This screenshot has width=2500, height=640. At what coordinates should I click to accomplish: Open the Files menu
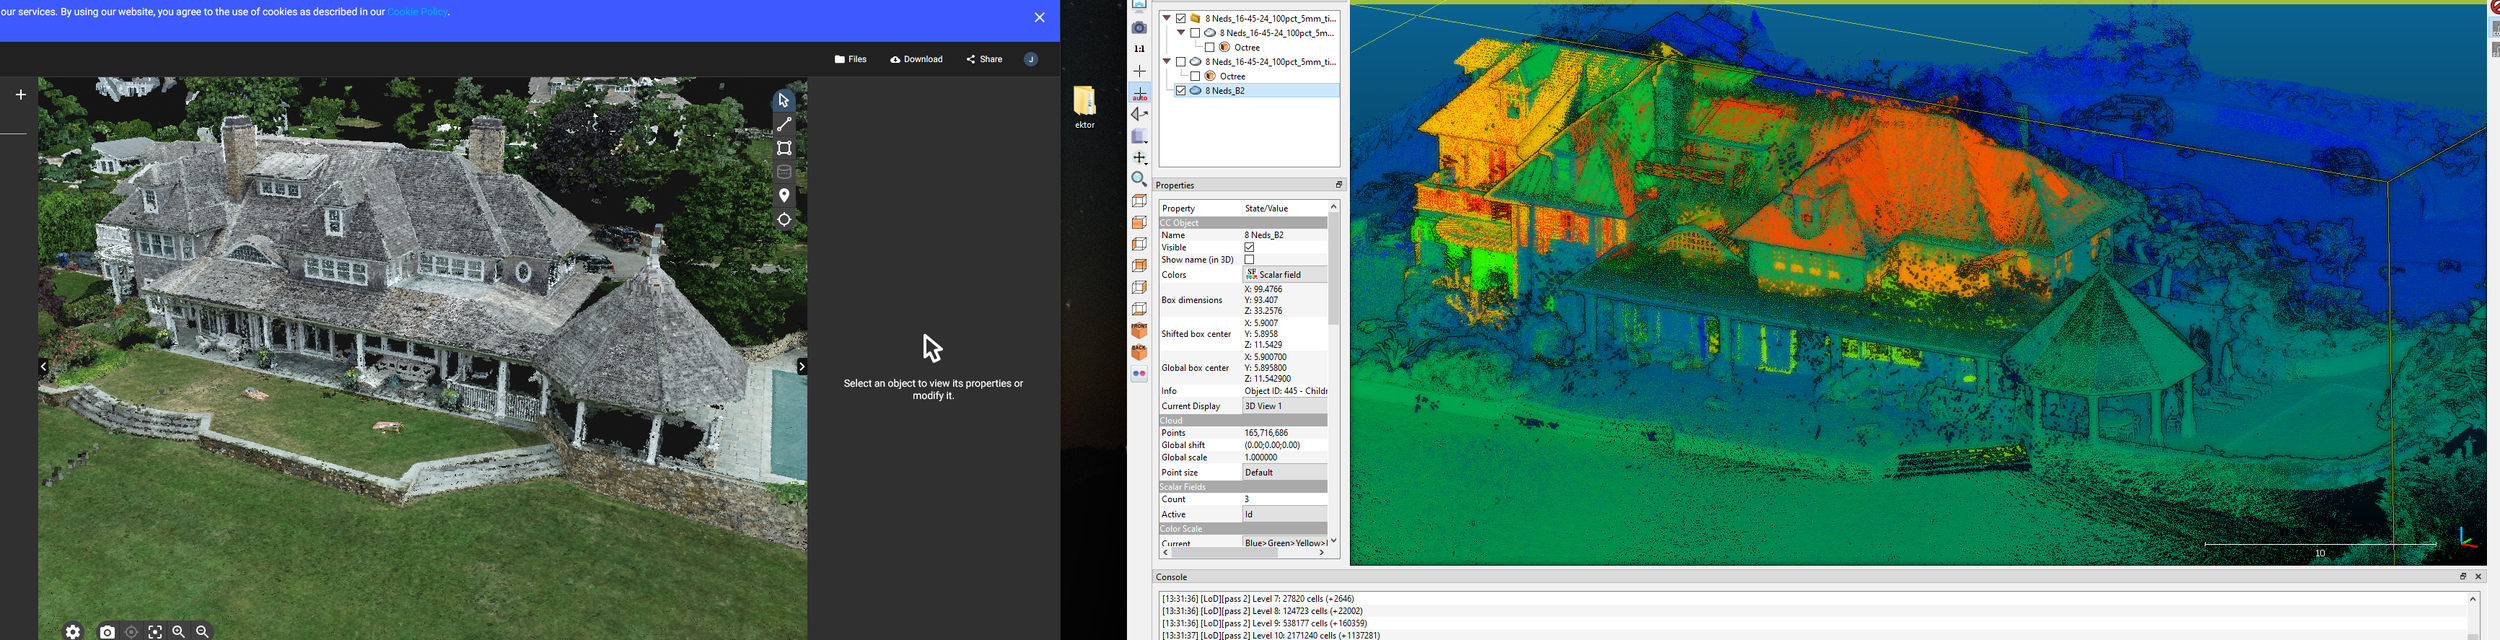[850, 60]
